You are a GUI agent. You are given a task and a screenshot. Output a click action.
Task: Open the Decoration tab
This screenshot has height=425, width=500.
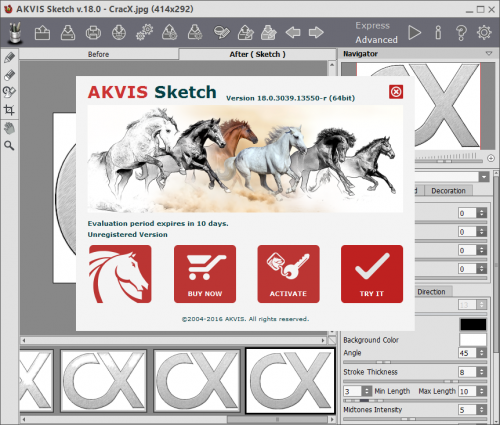point(448,191)
